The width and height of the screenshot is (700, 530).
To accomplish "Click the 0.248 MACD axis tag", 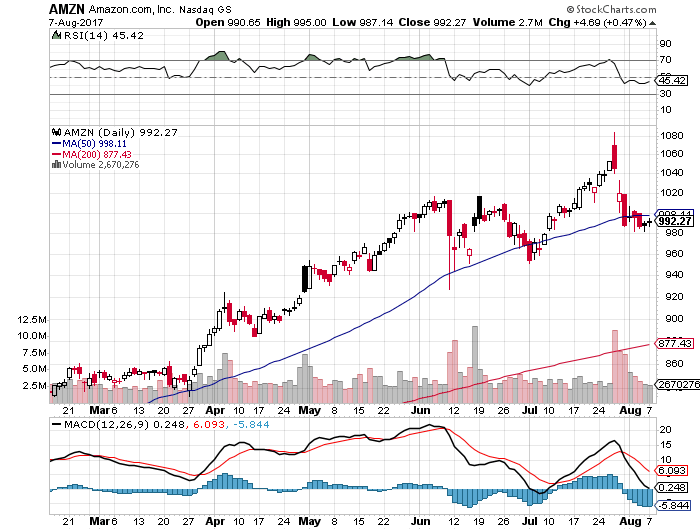I will [672, 488].
